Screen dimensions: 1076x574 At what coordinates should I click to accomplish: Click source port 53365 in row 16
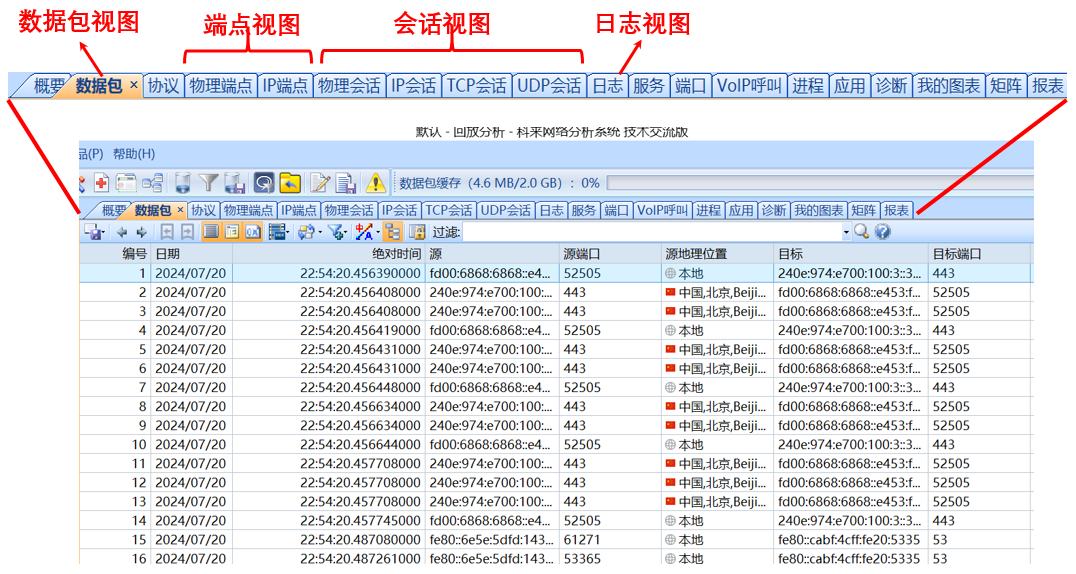(582, 558)
